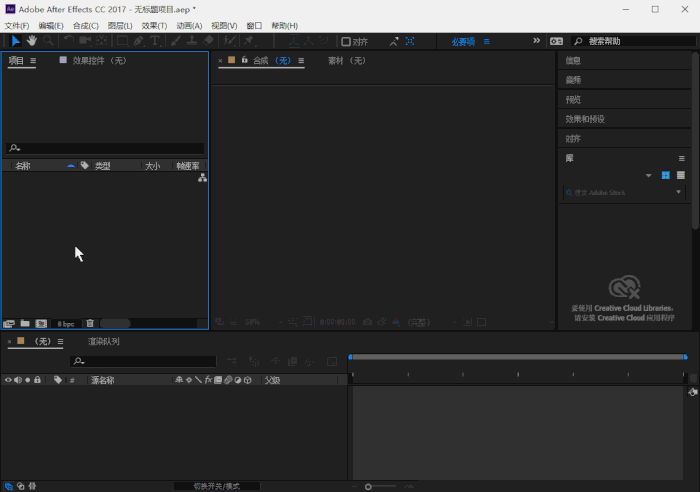This screenshot has height=492, width=700.
Task: Click the timeline layer search field
Action: pos(143,361)
